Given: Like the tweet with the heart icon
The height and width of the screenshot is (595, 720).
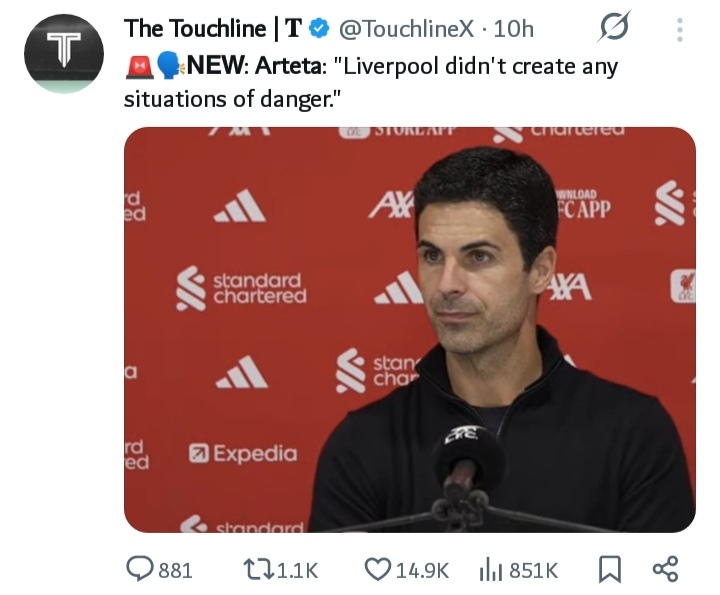Looking at the screenshot, I should click(378, 569).
